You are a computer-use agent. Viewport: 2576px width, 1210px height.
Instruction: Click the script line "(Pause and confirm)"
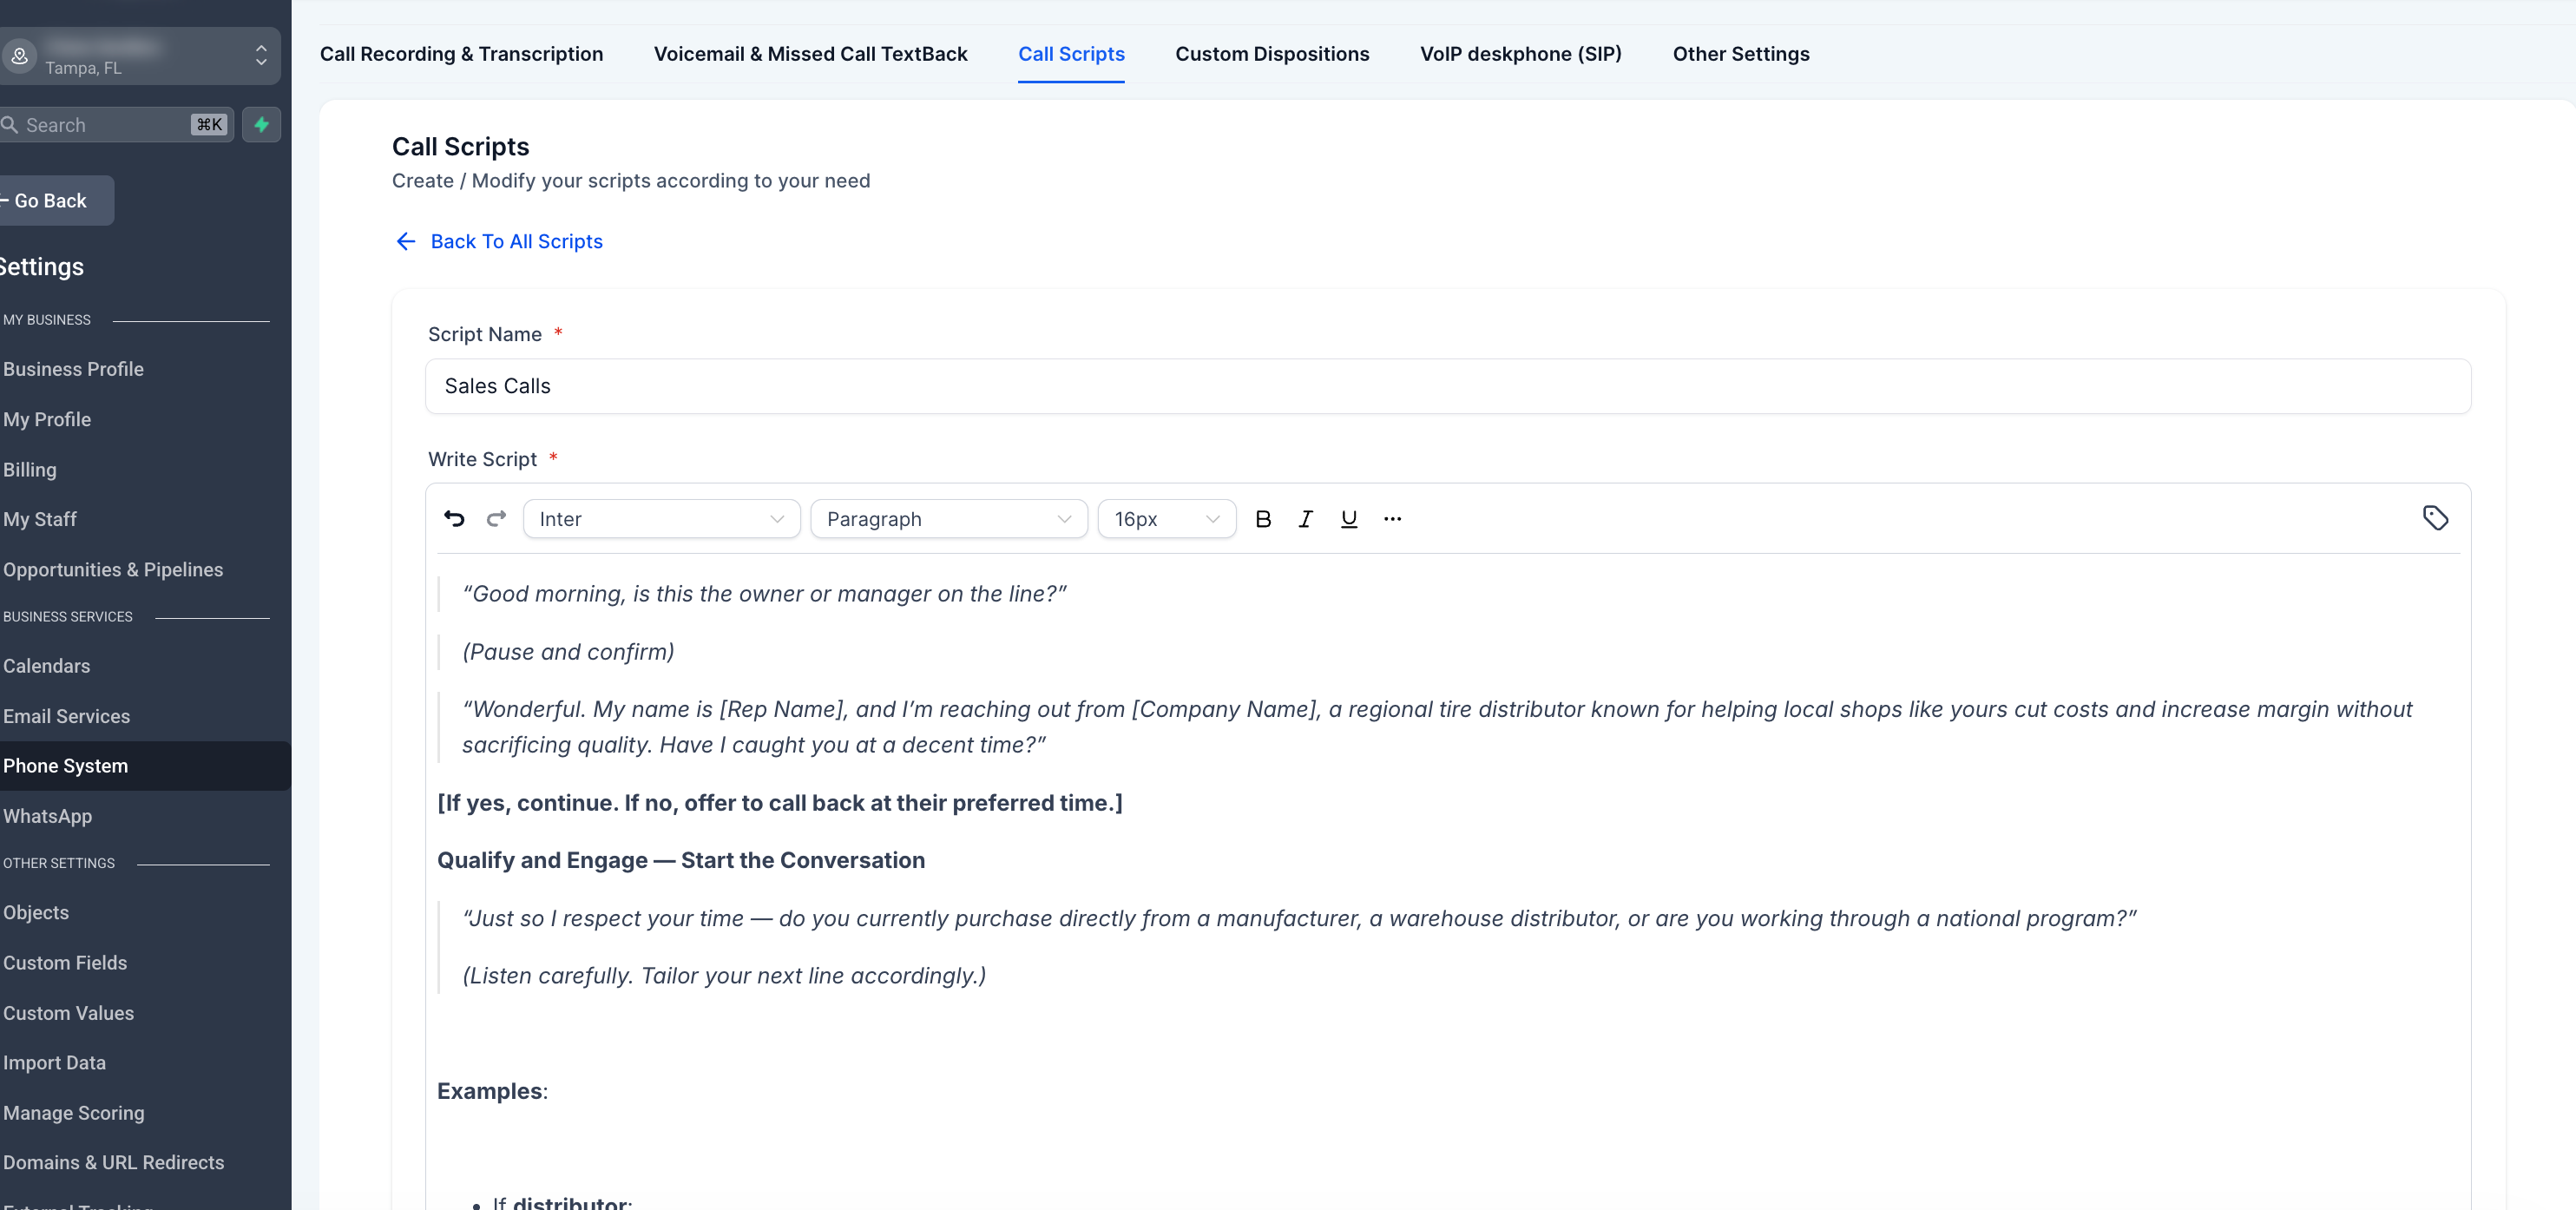568,652
